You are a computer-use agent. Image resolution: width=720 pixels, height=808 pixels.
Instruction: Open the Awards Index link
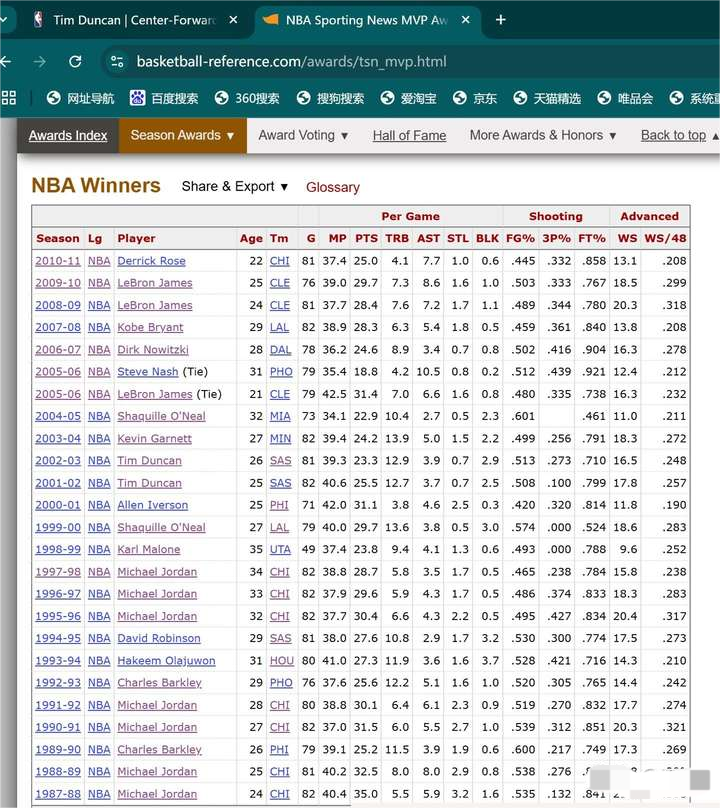[68, 136]
